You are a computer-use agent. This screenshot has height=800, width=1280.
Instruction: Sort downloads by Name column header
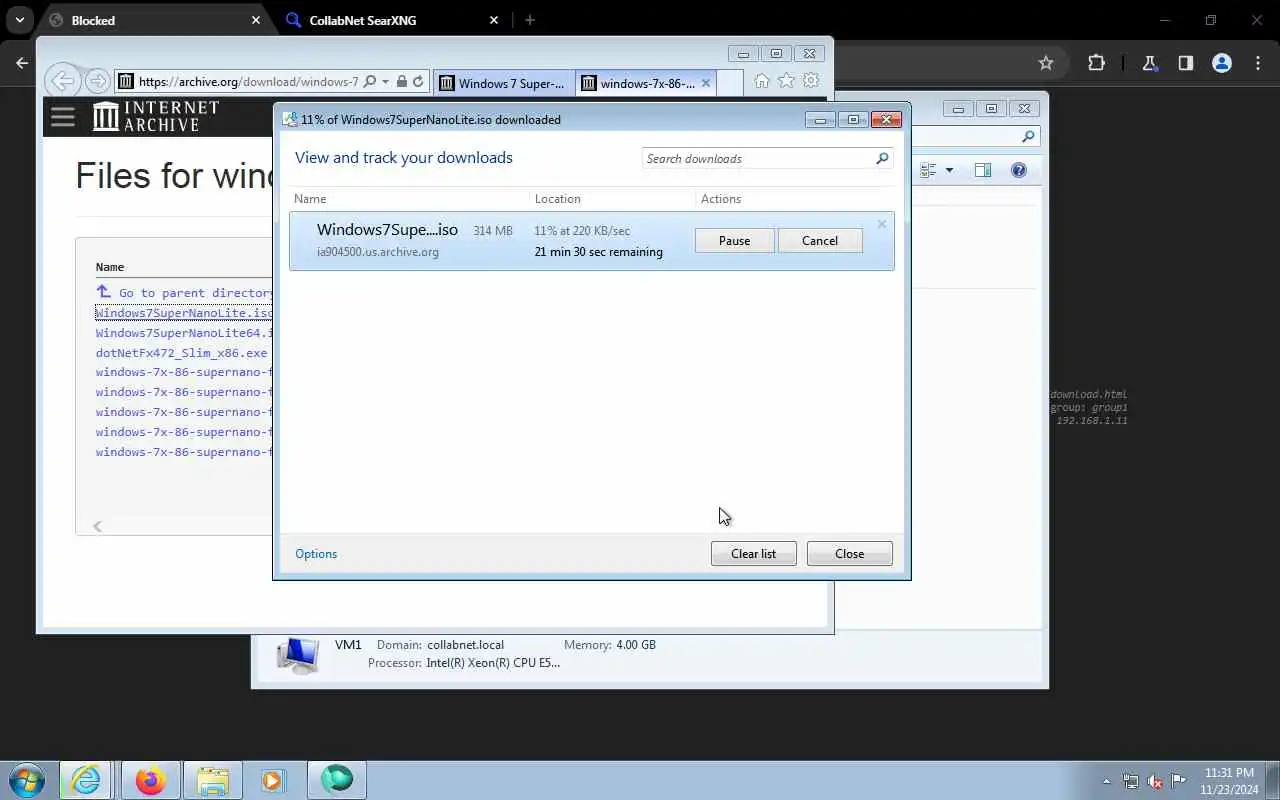[x=310, y=199]
